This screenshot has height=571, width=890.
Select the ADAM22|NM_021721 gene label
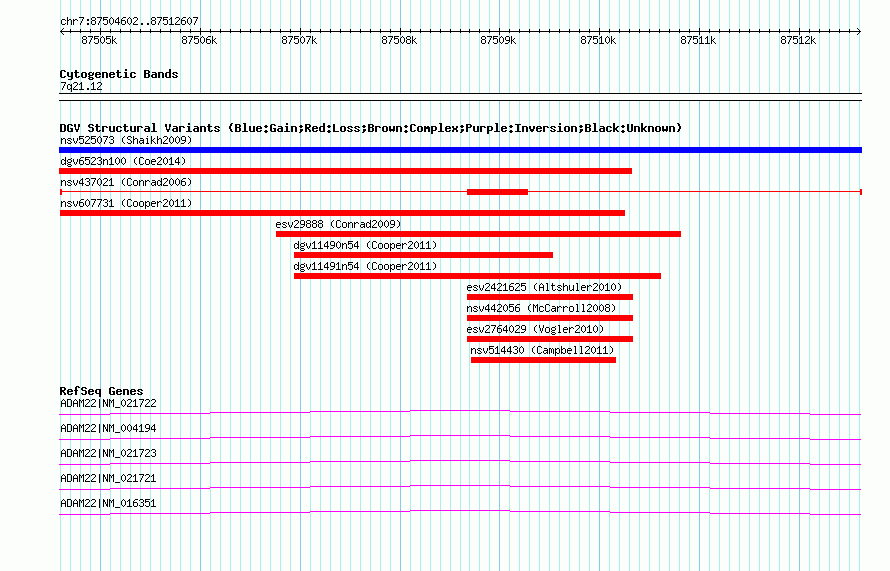pyautogui.click(x=108, y=478)
